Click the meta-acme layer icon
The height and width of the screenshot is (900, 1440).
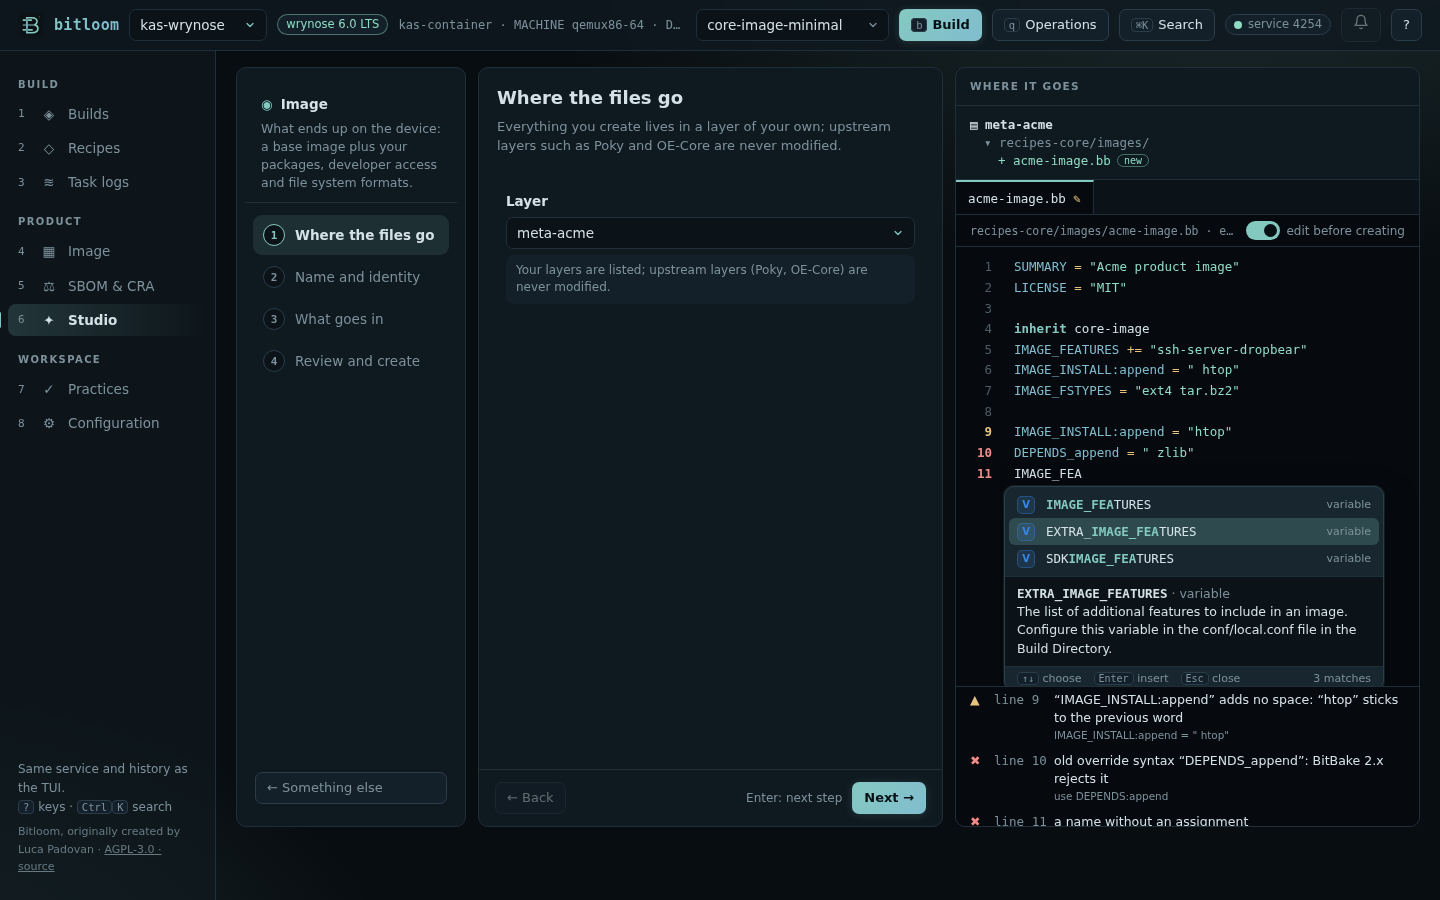[x=974, y=126]
